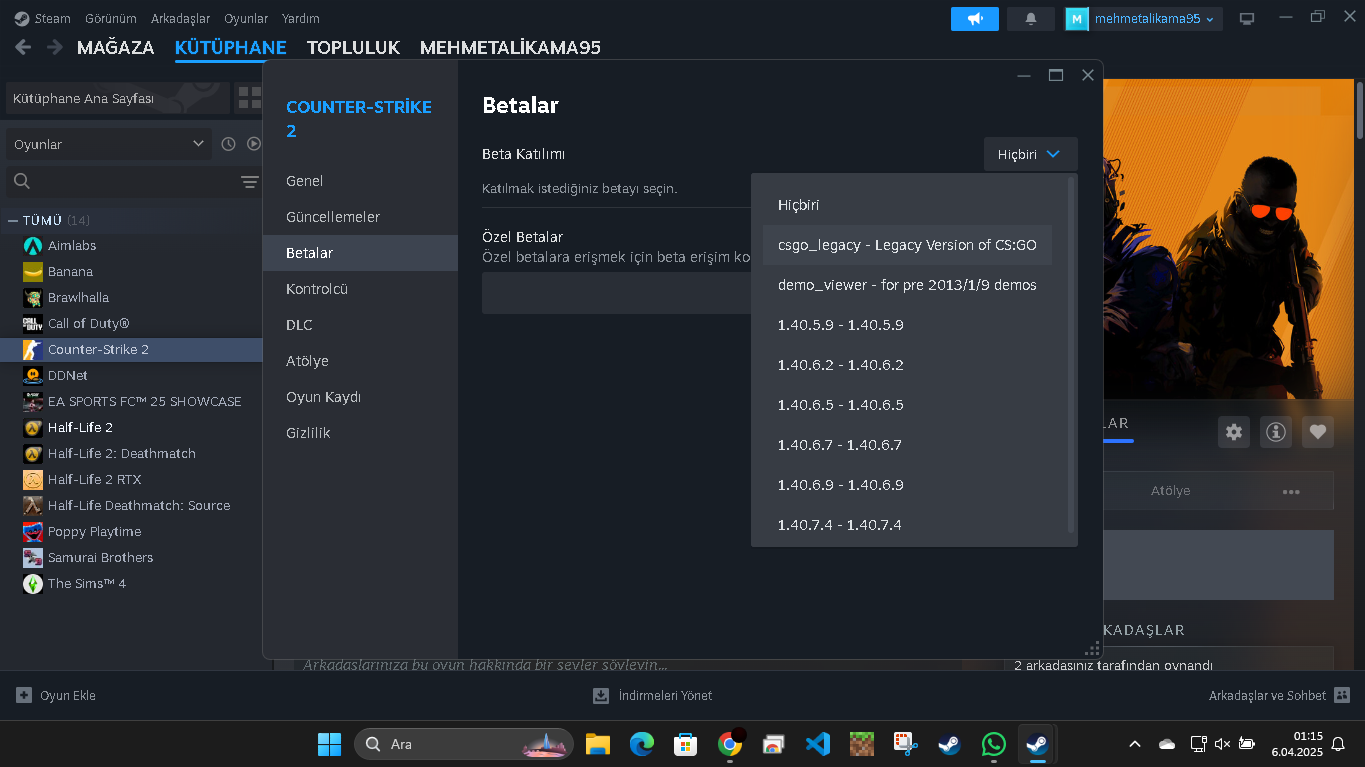Open the MEHMETALİKAMA95 profile navigation link
The width and height of the screenshot is (1365, 767).
pos(510,47)
